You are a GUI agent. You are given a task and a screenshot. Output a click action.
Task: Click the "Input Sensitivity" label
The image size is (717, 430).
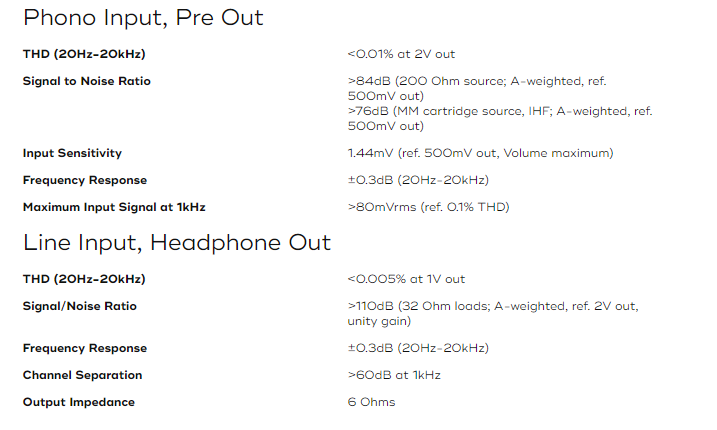click(72, 153)
